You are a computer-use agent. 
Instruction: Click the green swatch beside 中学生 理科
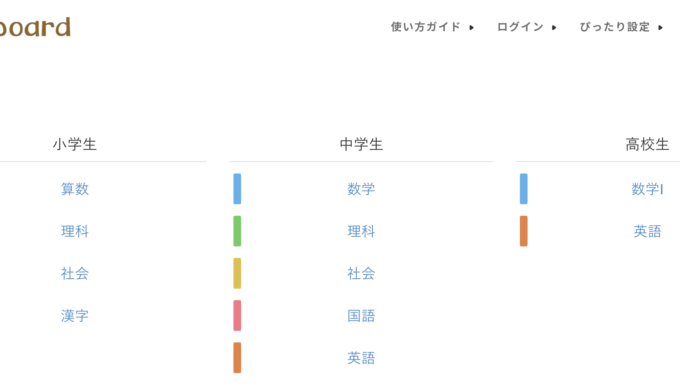(x=237, y=231)
